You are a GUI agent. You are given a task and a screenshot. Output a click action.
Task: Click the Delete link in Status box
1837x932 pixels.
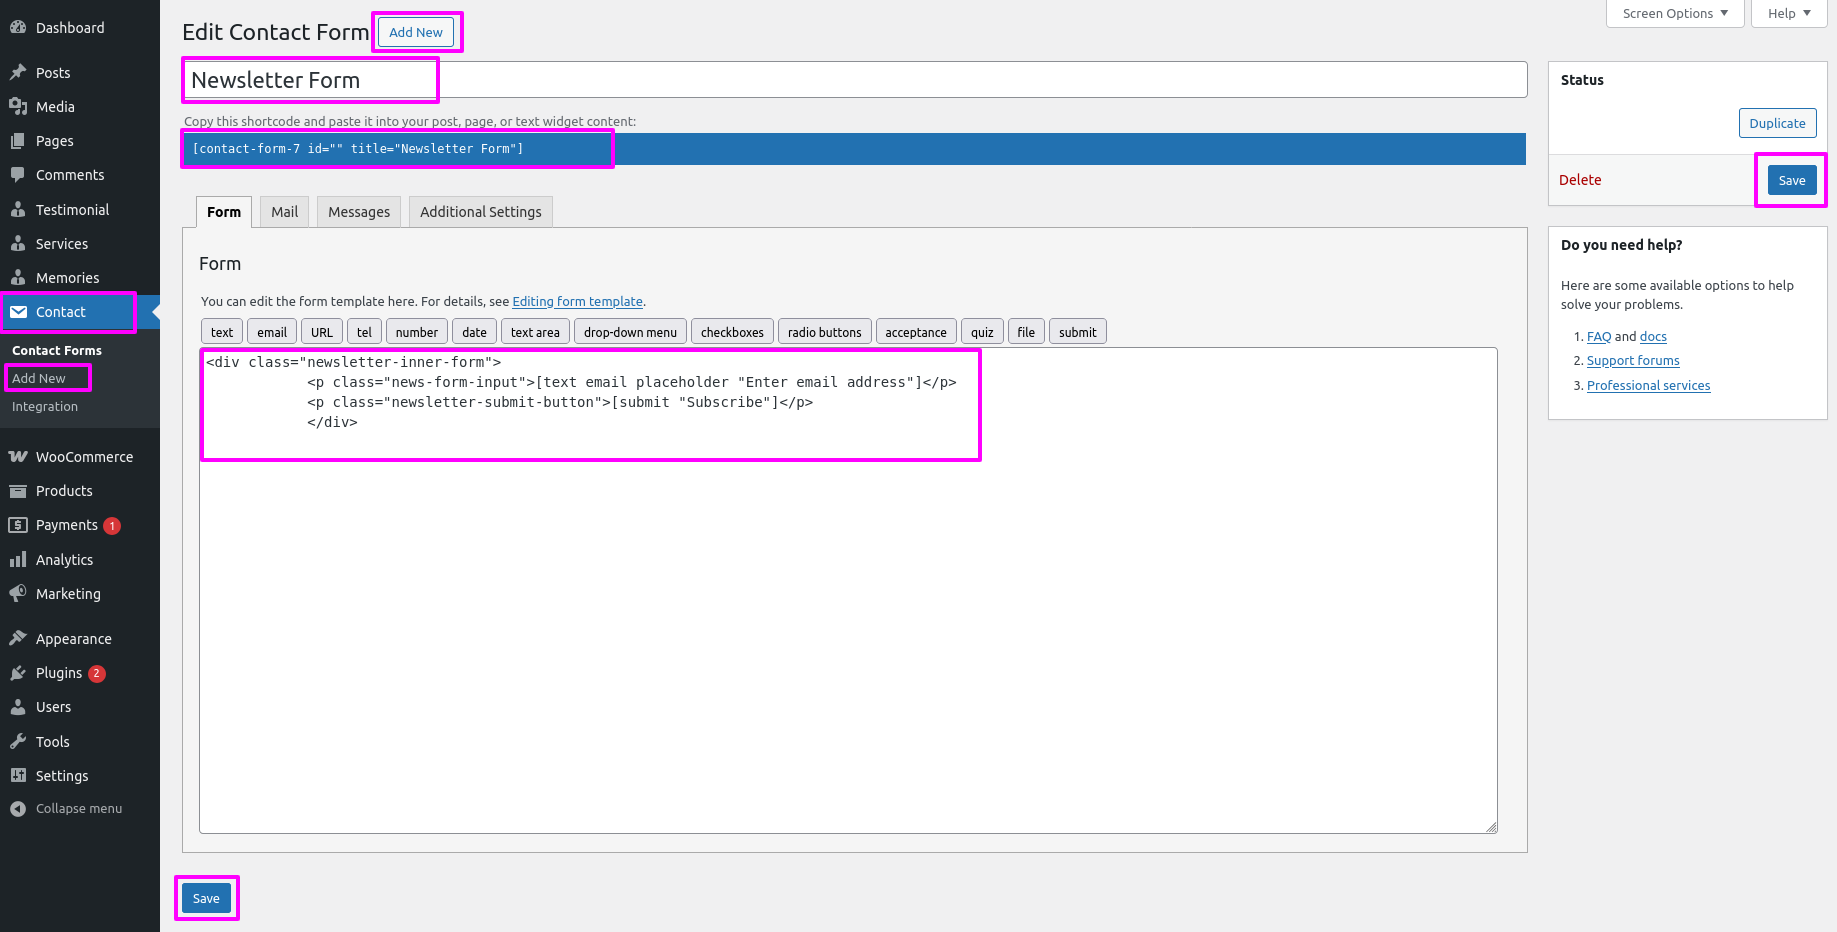coord(1579,180)
